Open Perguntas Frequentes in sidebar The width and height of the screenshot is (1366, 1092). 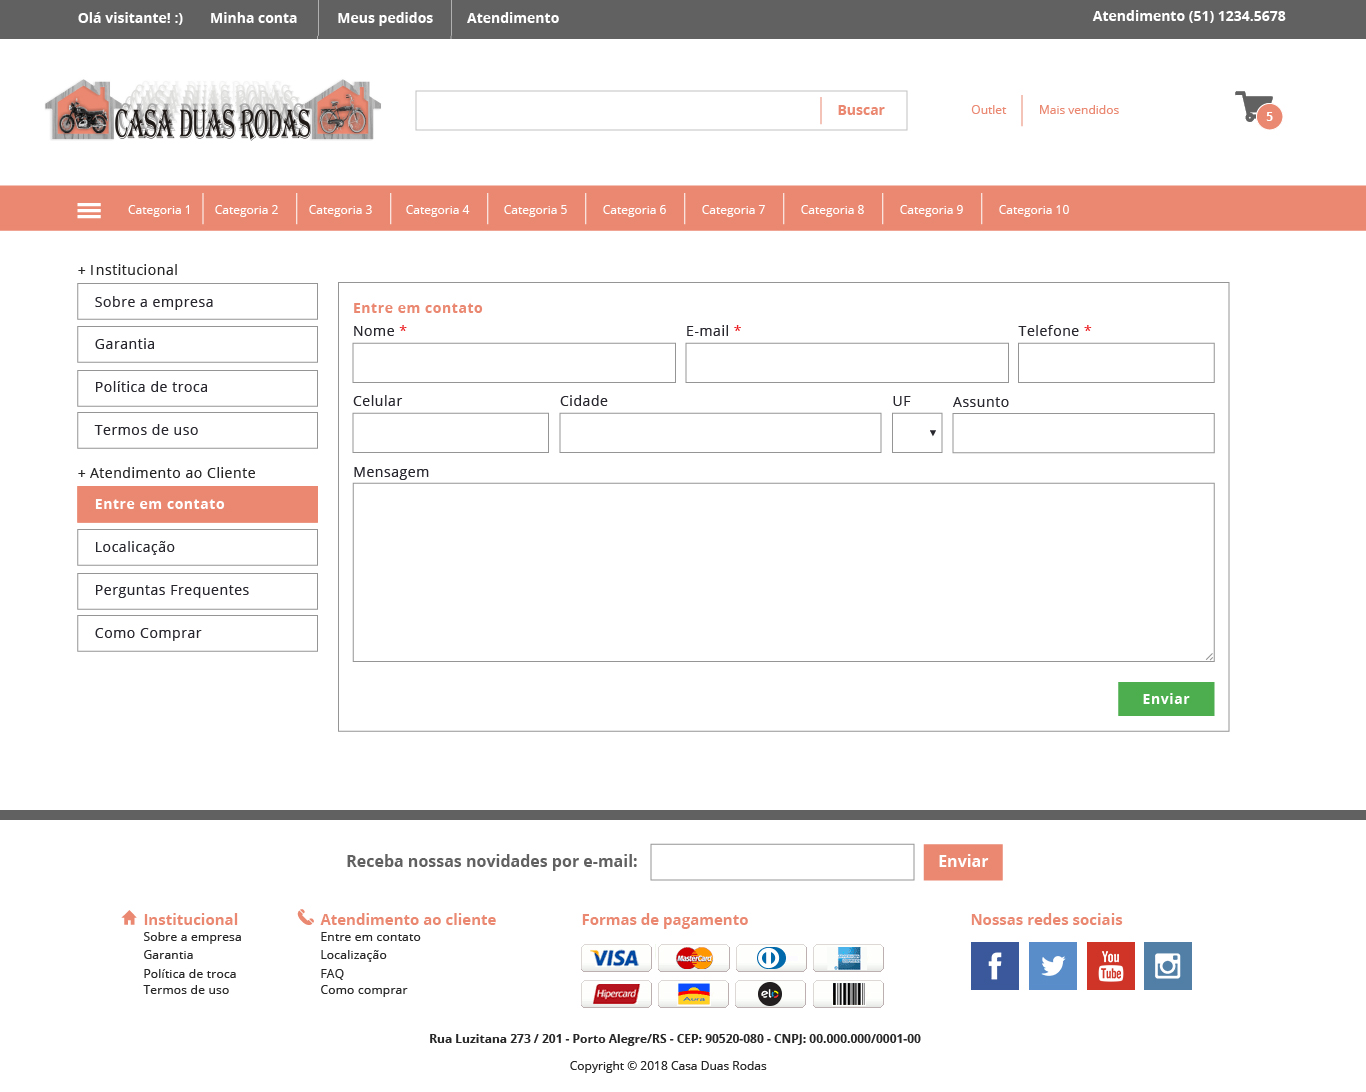click(197, 591)
